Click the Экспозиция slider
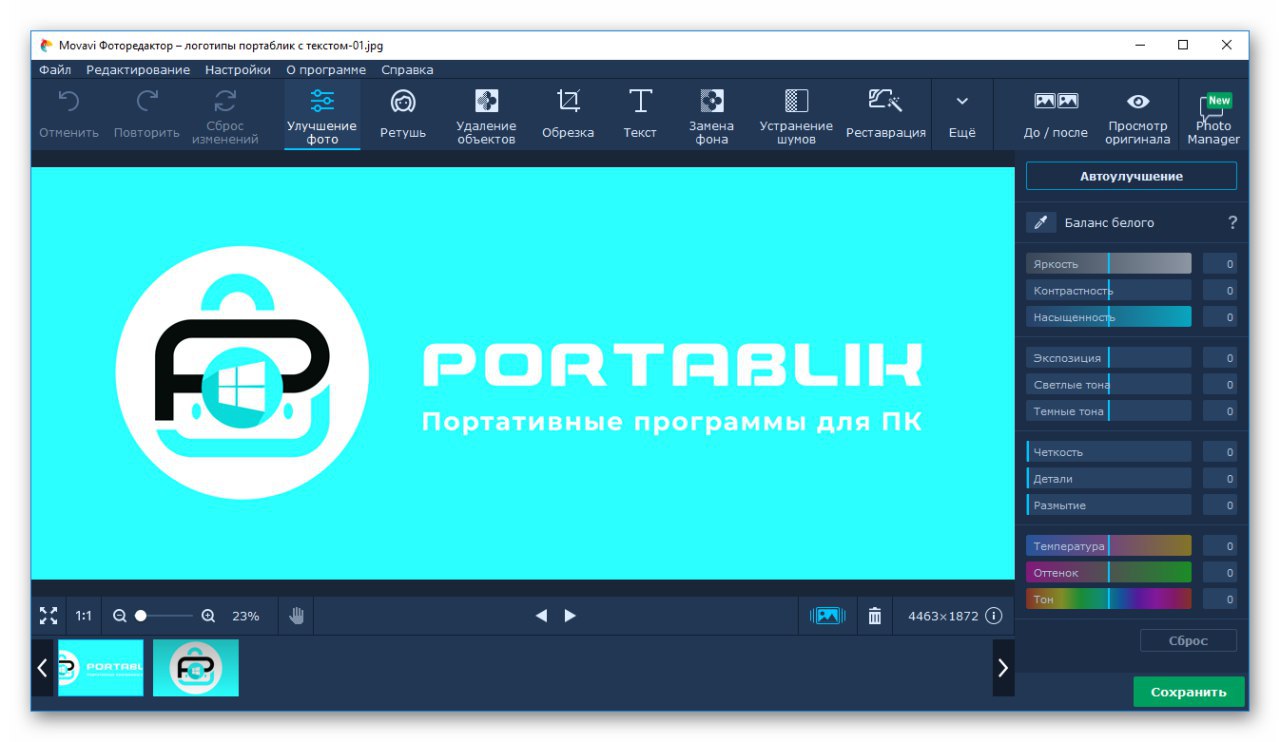The height and width of the screenshot is (742, 1280). [x=1109, y=358]
